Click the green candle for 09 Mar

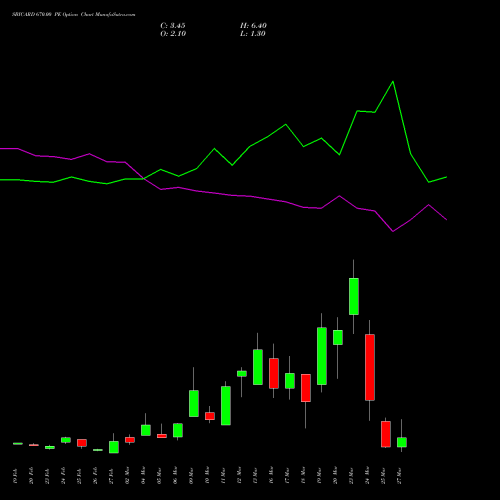194,403
